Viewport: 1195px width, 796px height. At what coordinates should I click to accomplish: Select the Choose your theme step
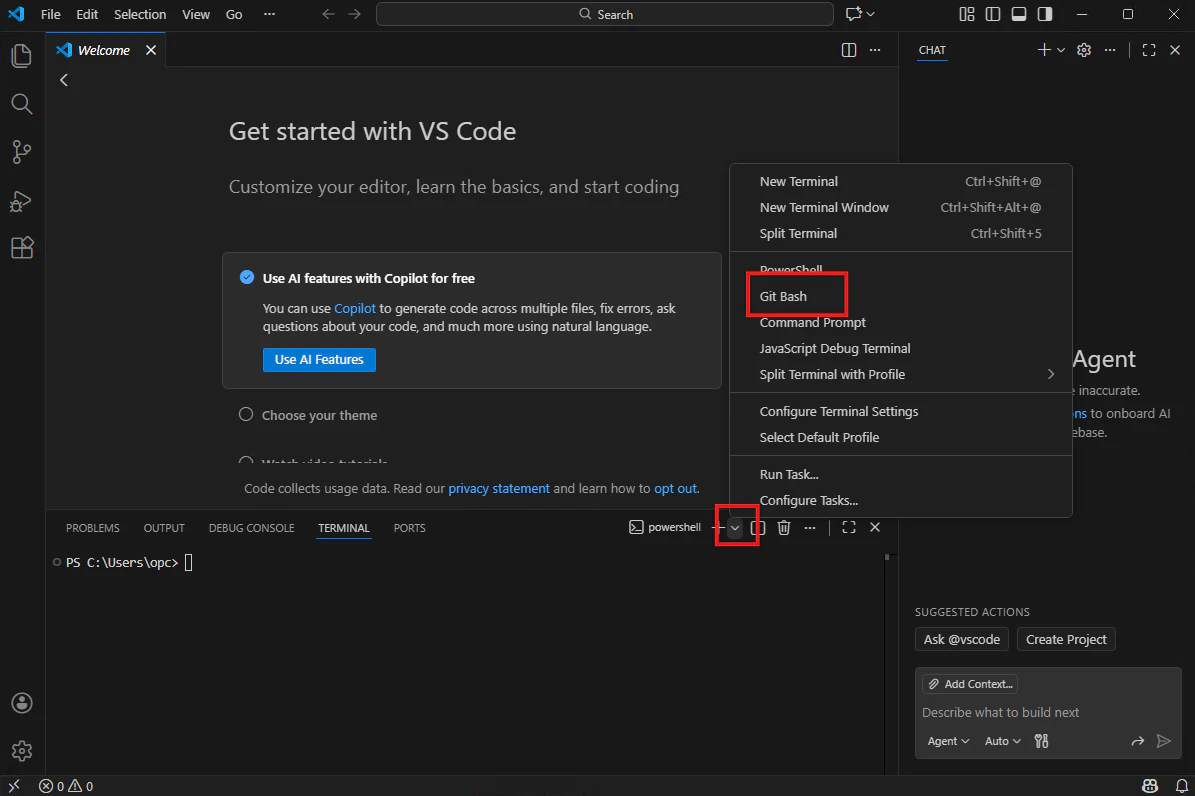[x=319, y=416]
